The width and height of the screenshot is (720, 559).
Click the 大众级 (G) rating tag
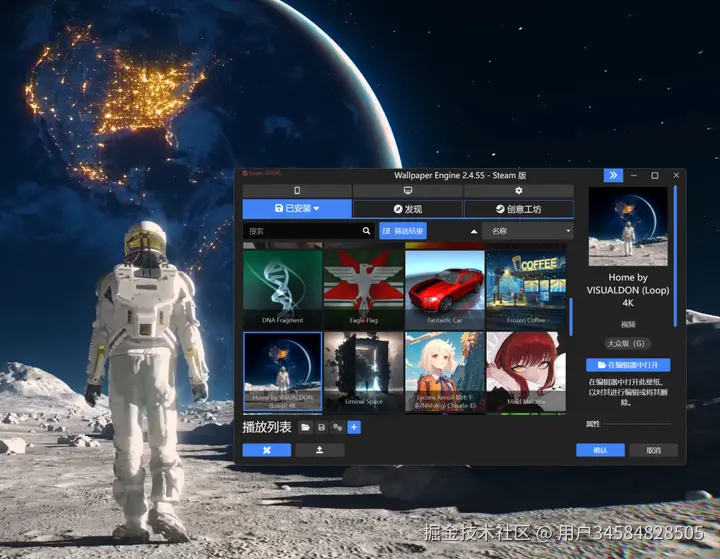pyautogui.click(x=627, y=344)
